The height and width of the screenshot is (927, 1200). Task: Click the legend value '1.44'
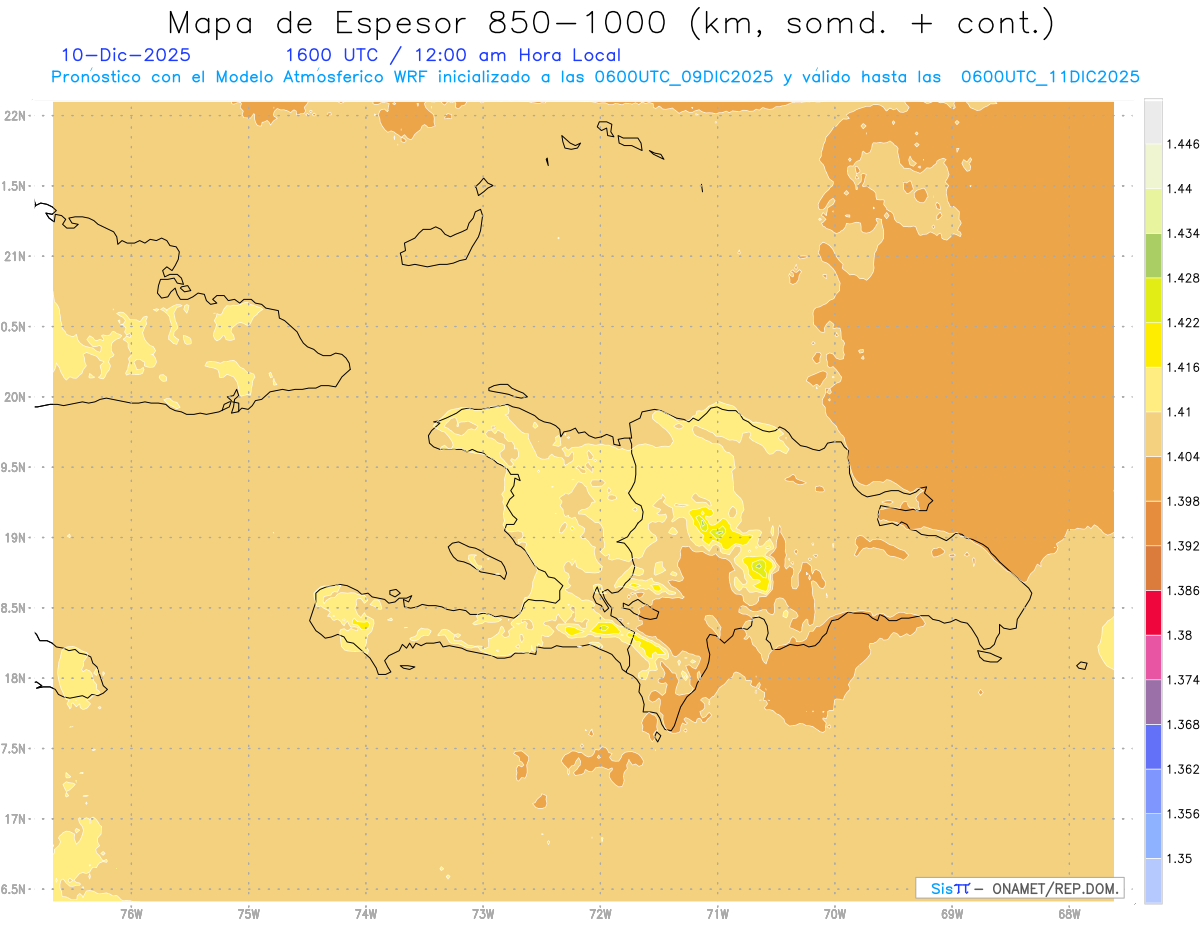1180,189
